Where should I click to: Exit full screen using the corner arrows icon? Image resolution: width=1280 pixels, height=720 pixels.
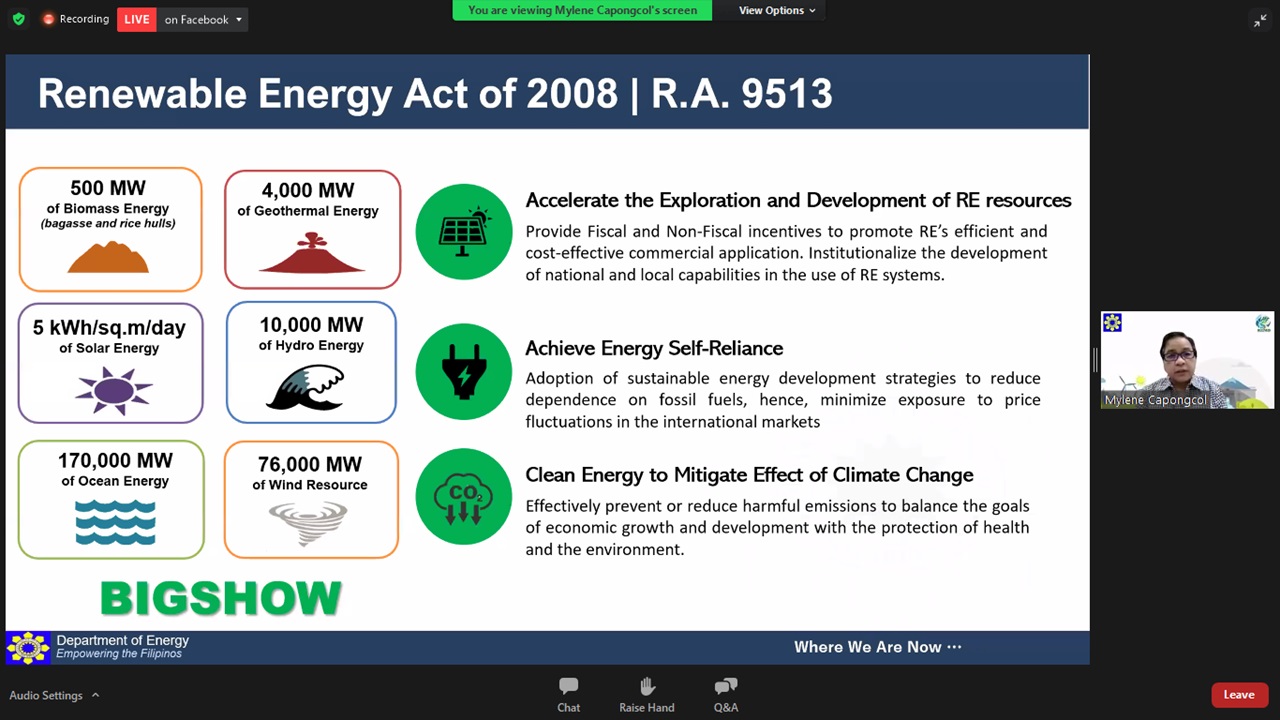pyautogui.click(x=1260, y=20)
